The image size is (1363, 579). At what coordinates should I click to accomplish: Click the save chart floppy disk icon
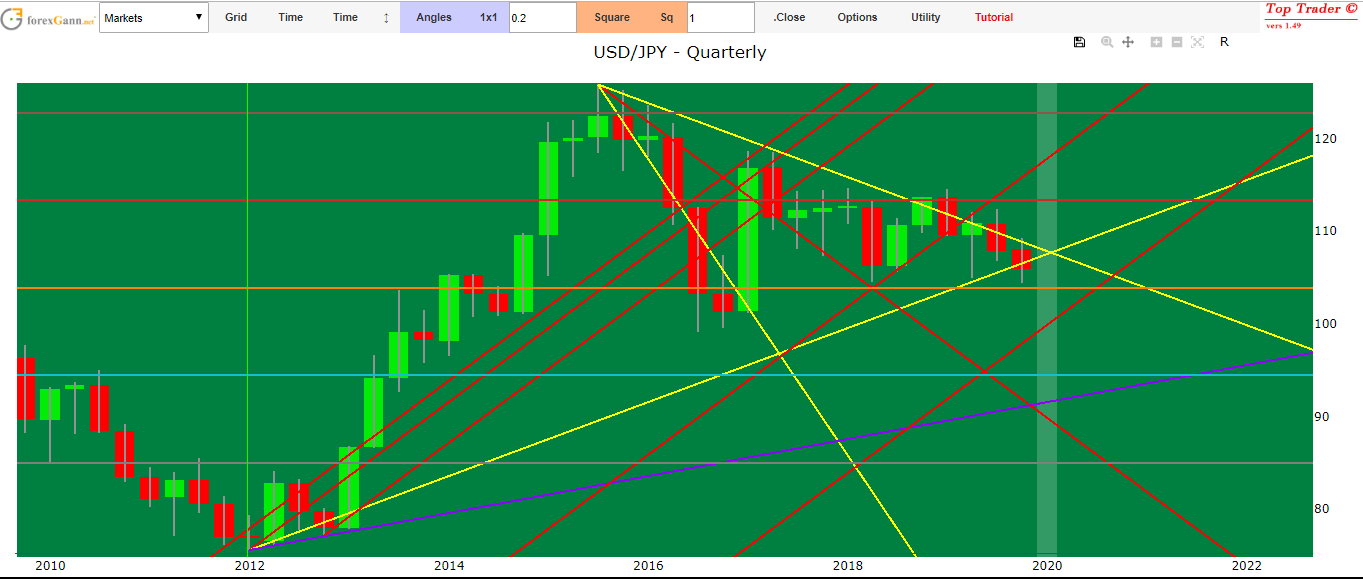1079,42
